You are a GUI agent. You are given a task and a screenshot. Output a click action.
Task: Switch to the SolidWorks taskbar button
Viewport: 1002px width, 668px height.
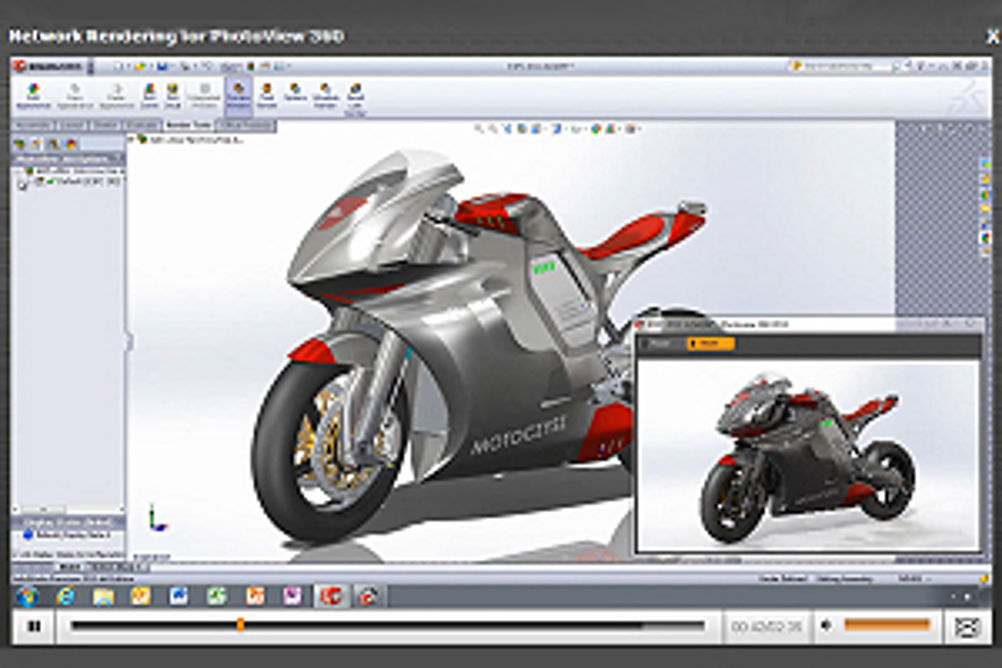coord(330,596)
